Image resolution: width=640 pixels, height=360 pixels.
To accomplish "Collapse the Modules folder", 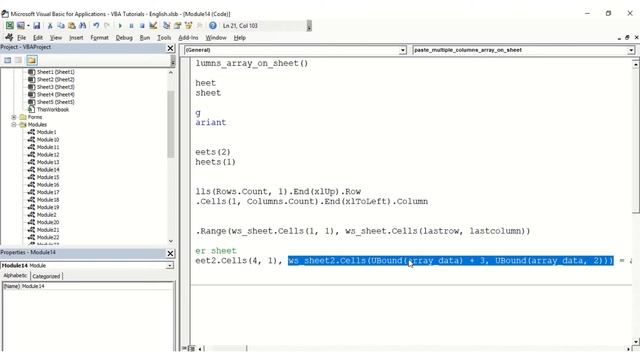I will [x=14, y=124].
